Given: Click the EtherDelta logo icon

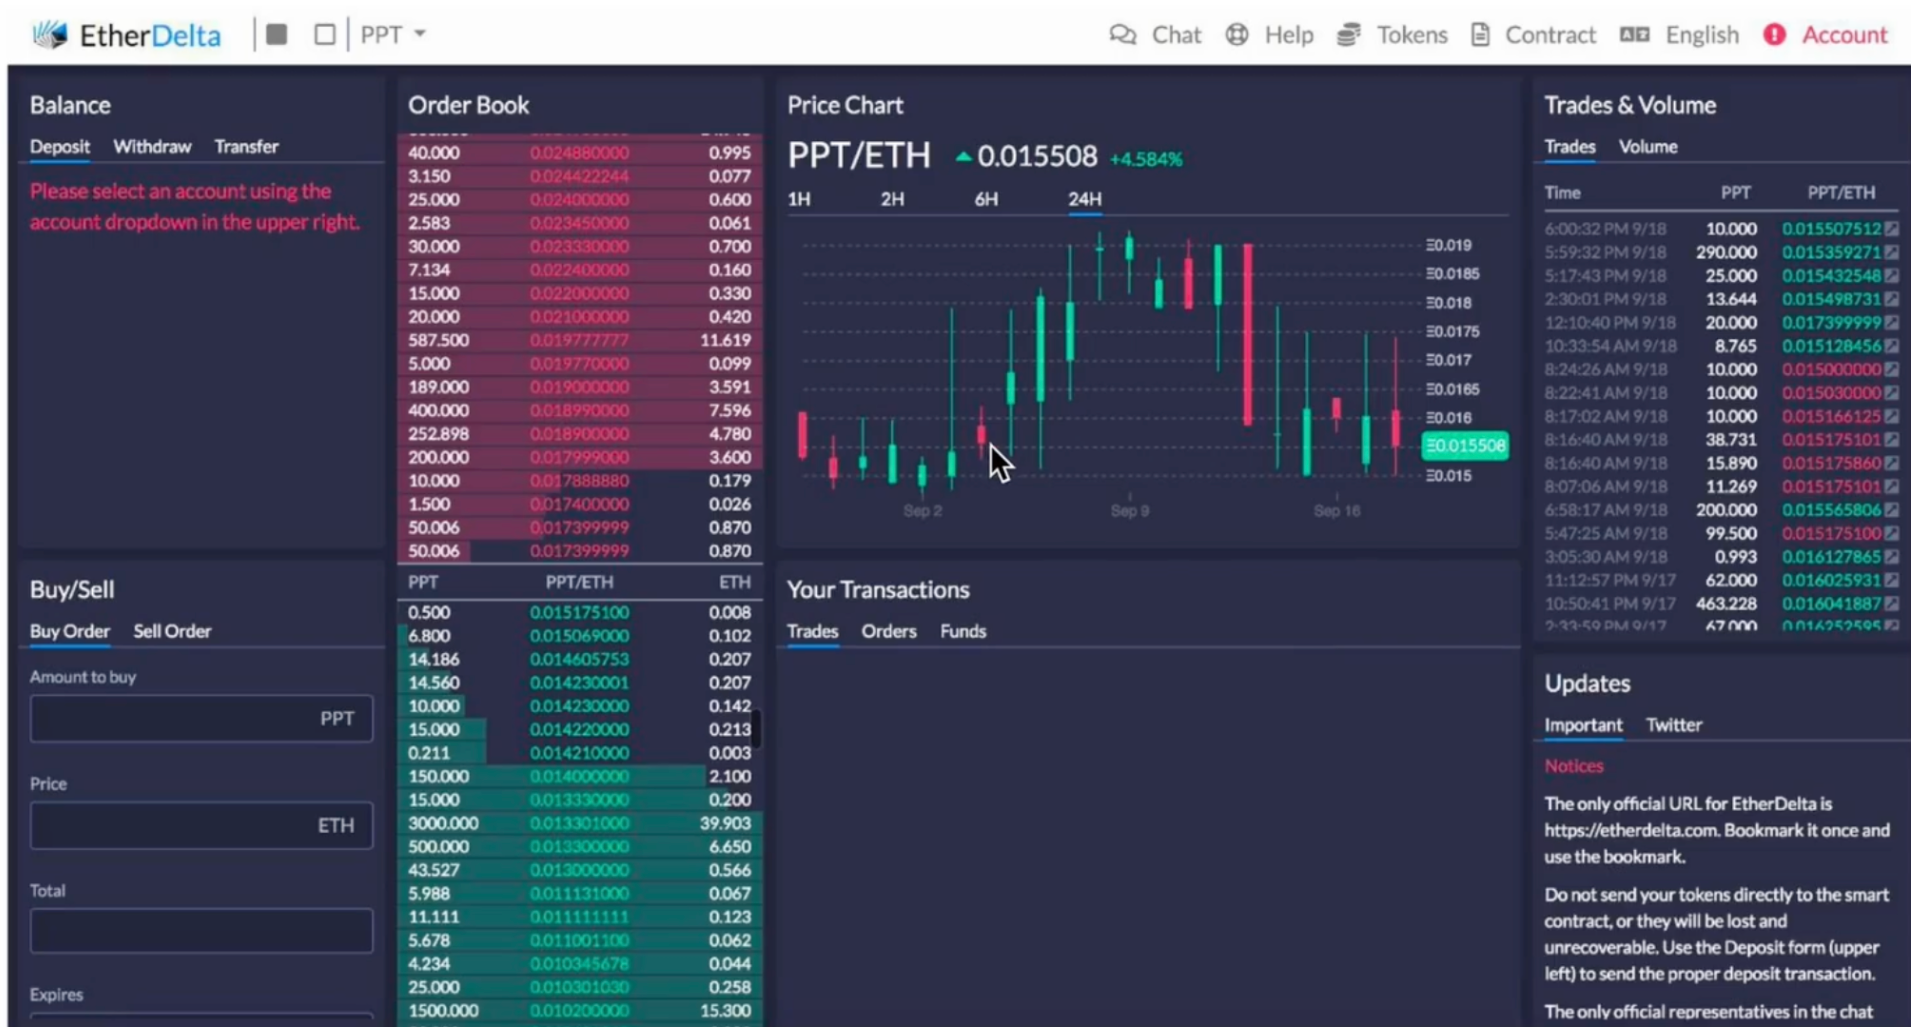Looking at the screenshot, I should tap(49, 35).
